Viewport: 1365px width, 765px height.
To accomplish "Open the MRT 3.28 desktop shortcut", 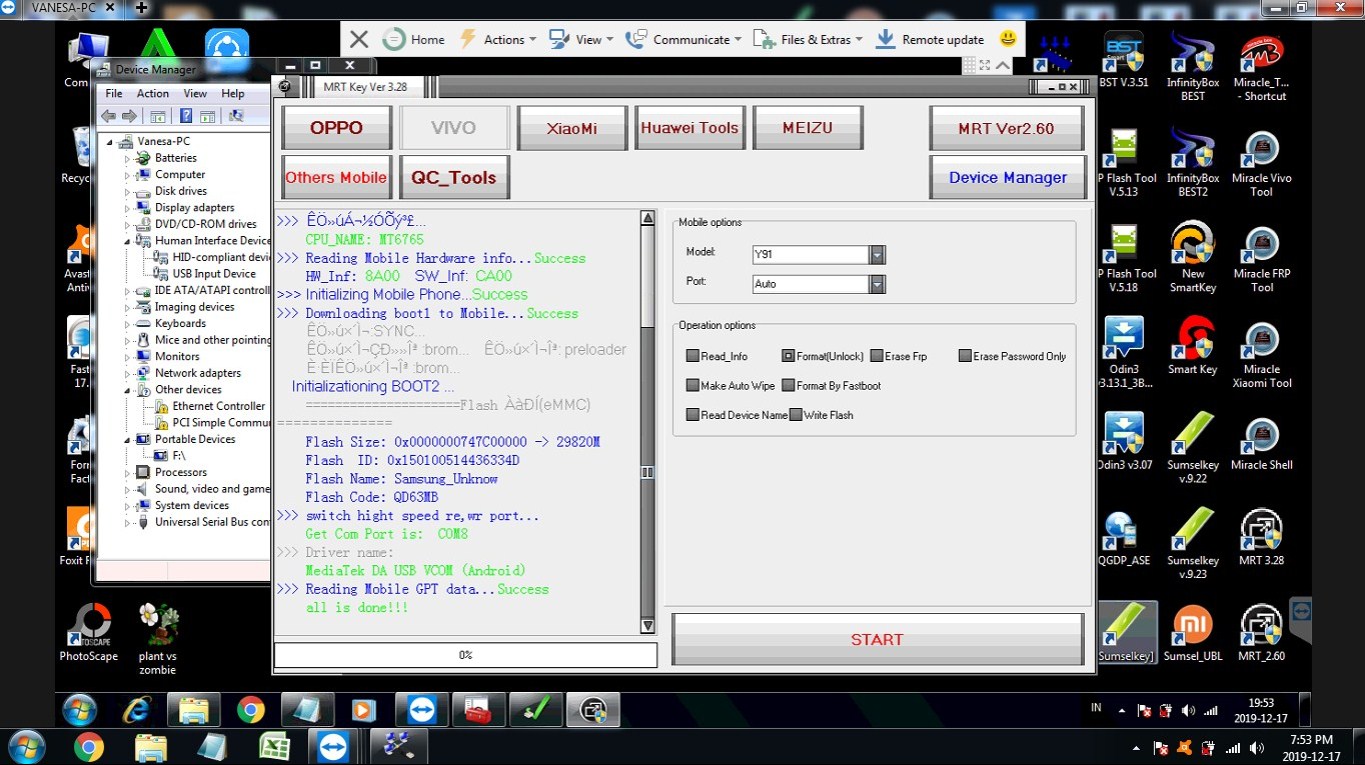I will pos(1261,538).
